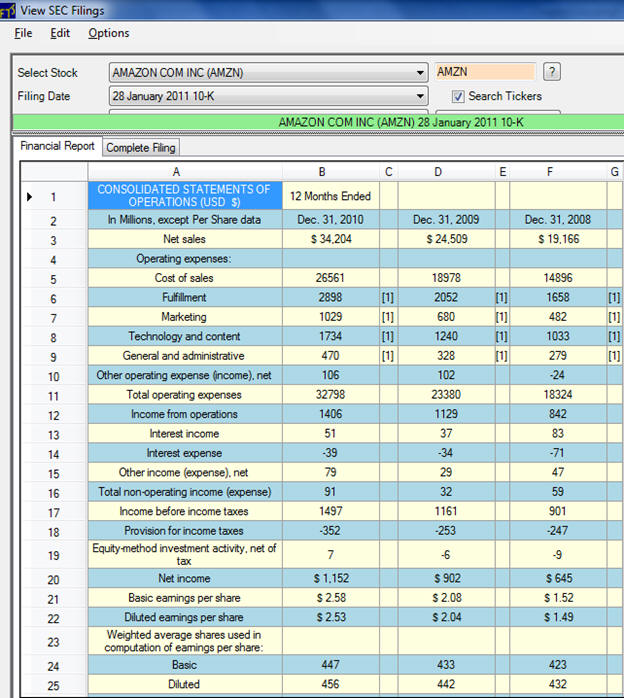This screenshot has height=698, width=624.
Task: Click the Provision for income taxes label
Action: coord(185,531)
